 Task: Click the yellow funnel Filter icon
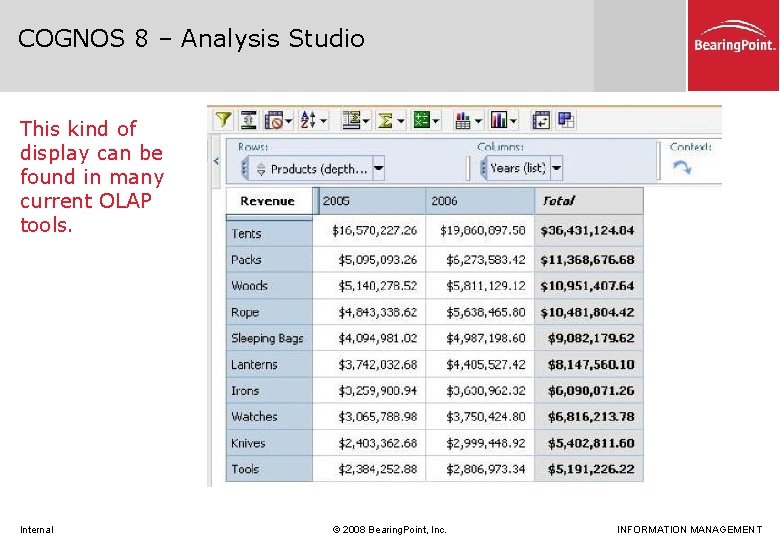[x=223, y=120]
